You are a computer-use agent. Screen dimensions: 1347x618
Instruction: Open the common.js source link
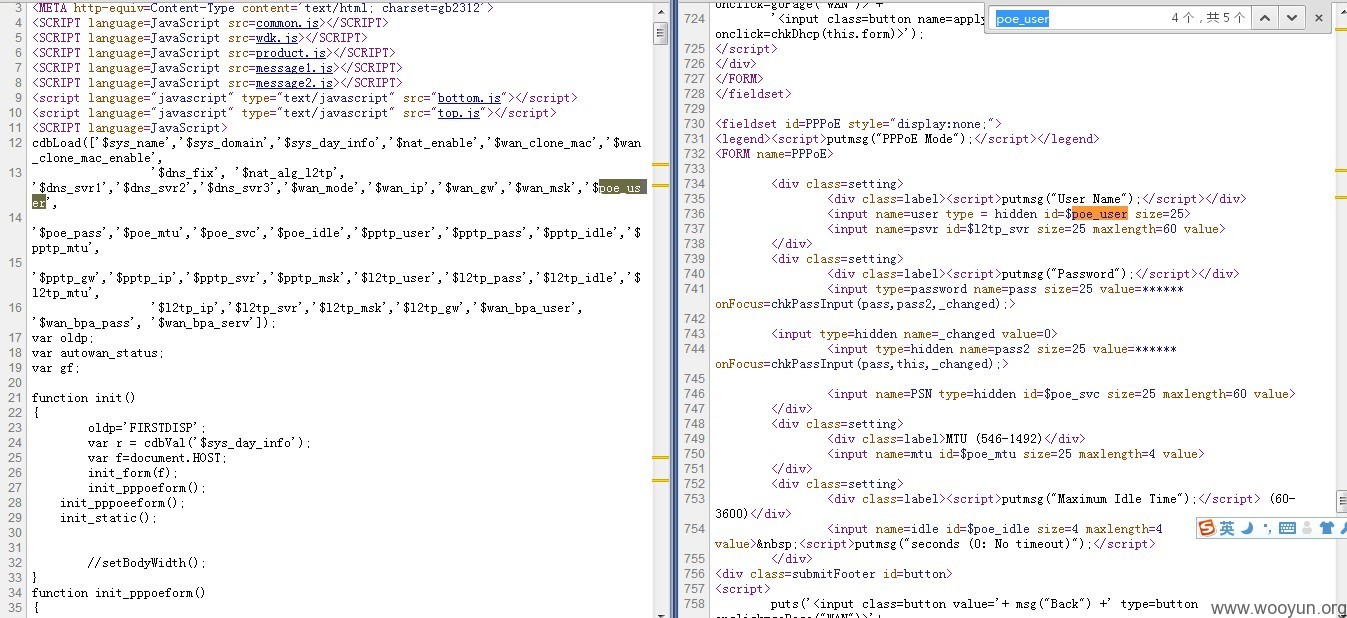pos(287,22)
